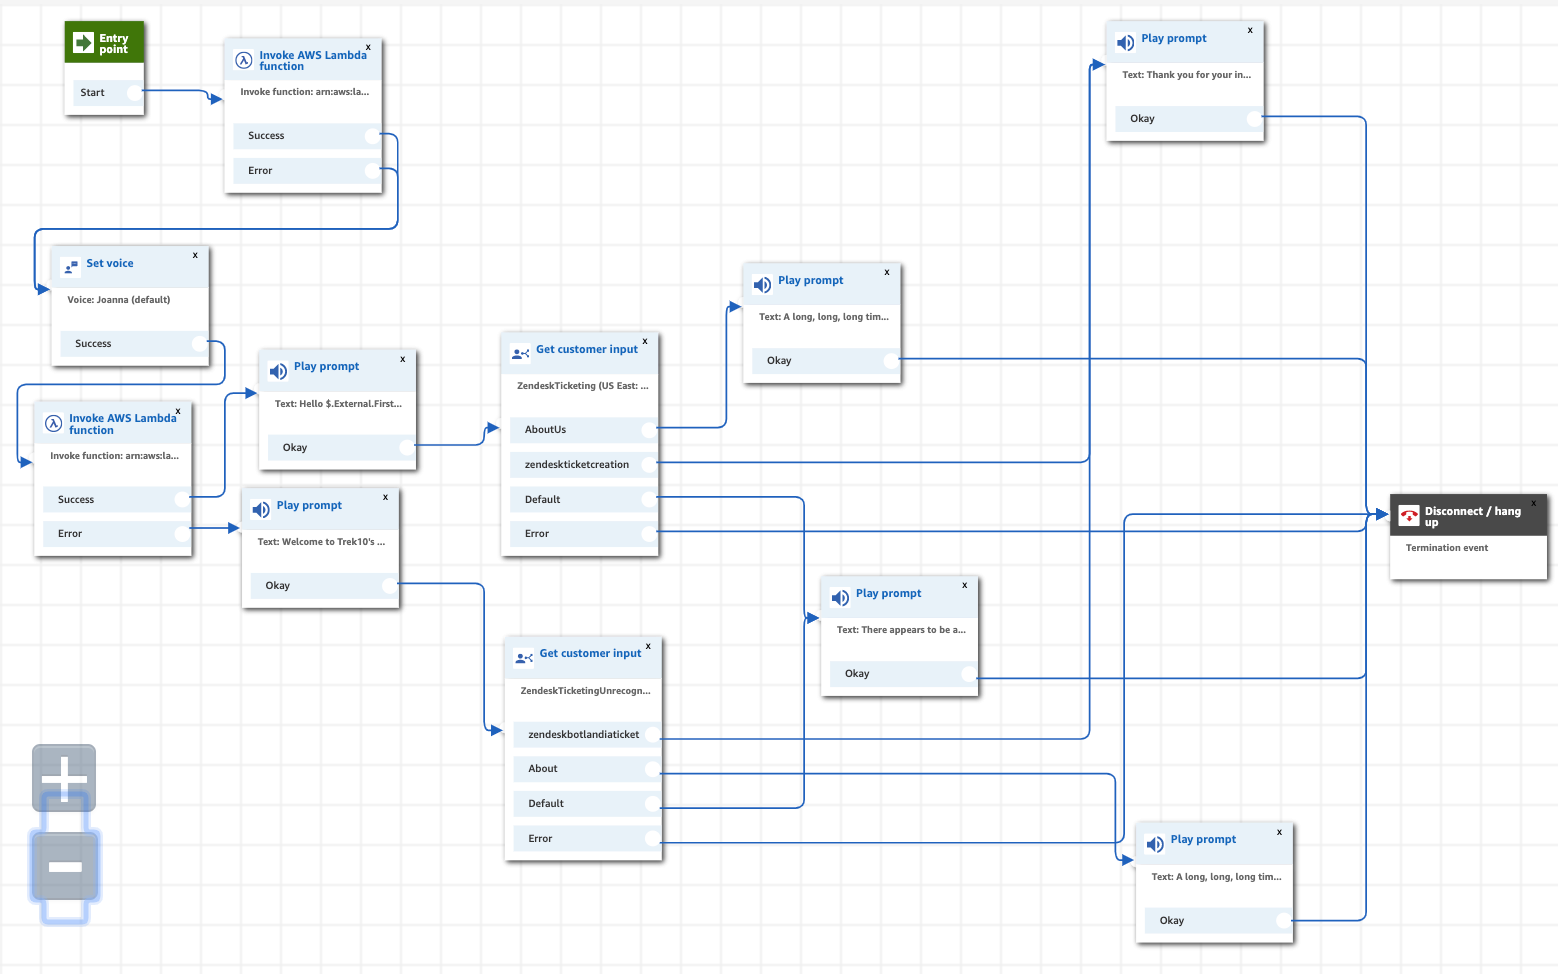This screenshot has height=974, width=1558.
Task: Click the Get customer input icon on ZendeskTicketingUnrecogn block
Action: pos(523,657)
